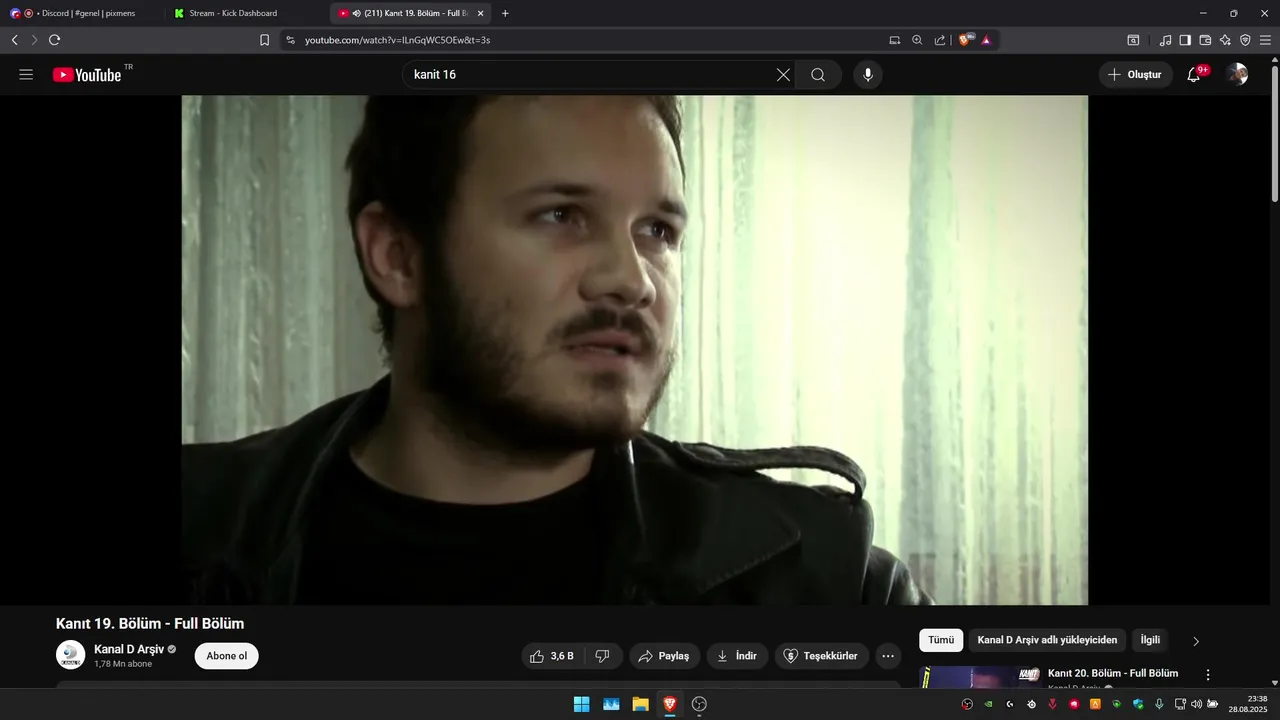Screen dimensions: 1280x720
Task: Open system volume tray icon
Action: coord(1196,704)
